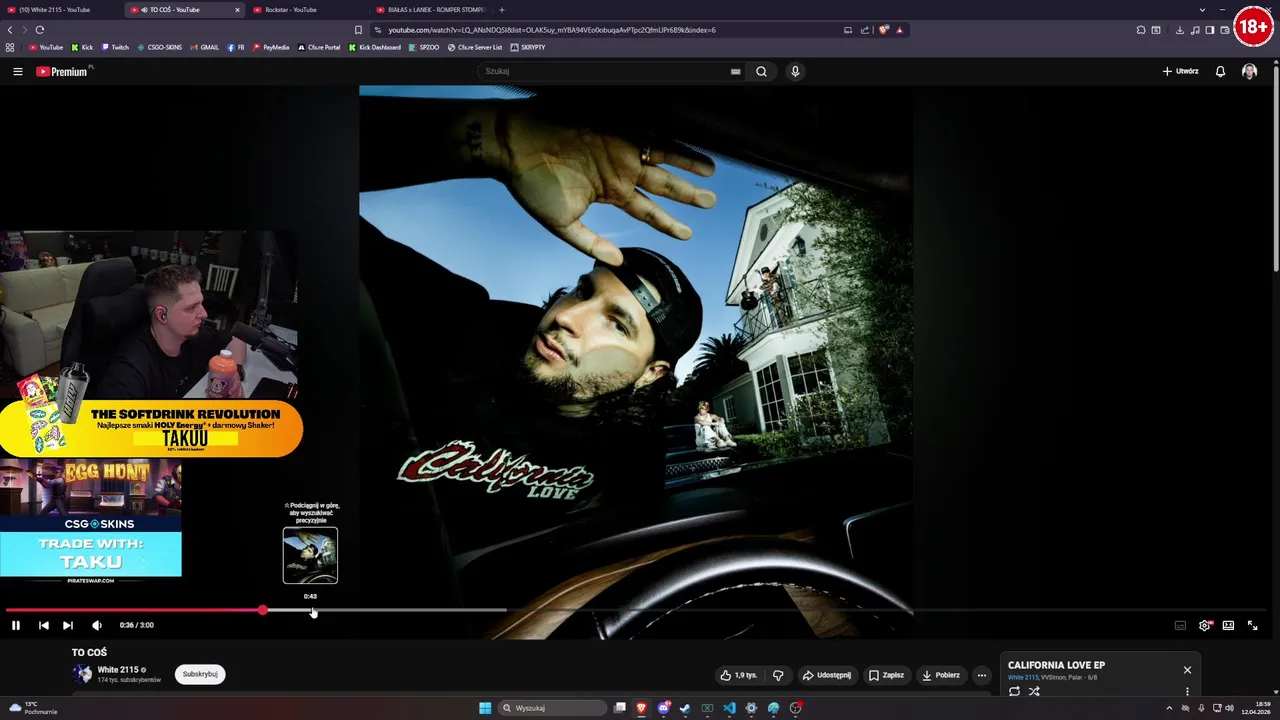The image size is (1280, 720).
Task: Open player settings gear
Action: pos(1205,625)
